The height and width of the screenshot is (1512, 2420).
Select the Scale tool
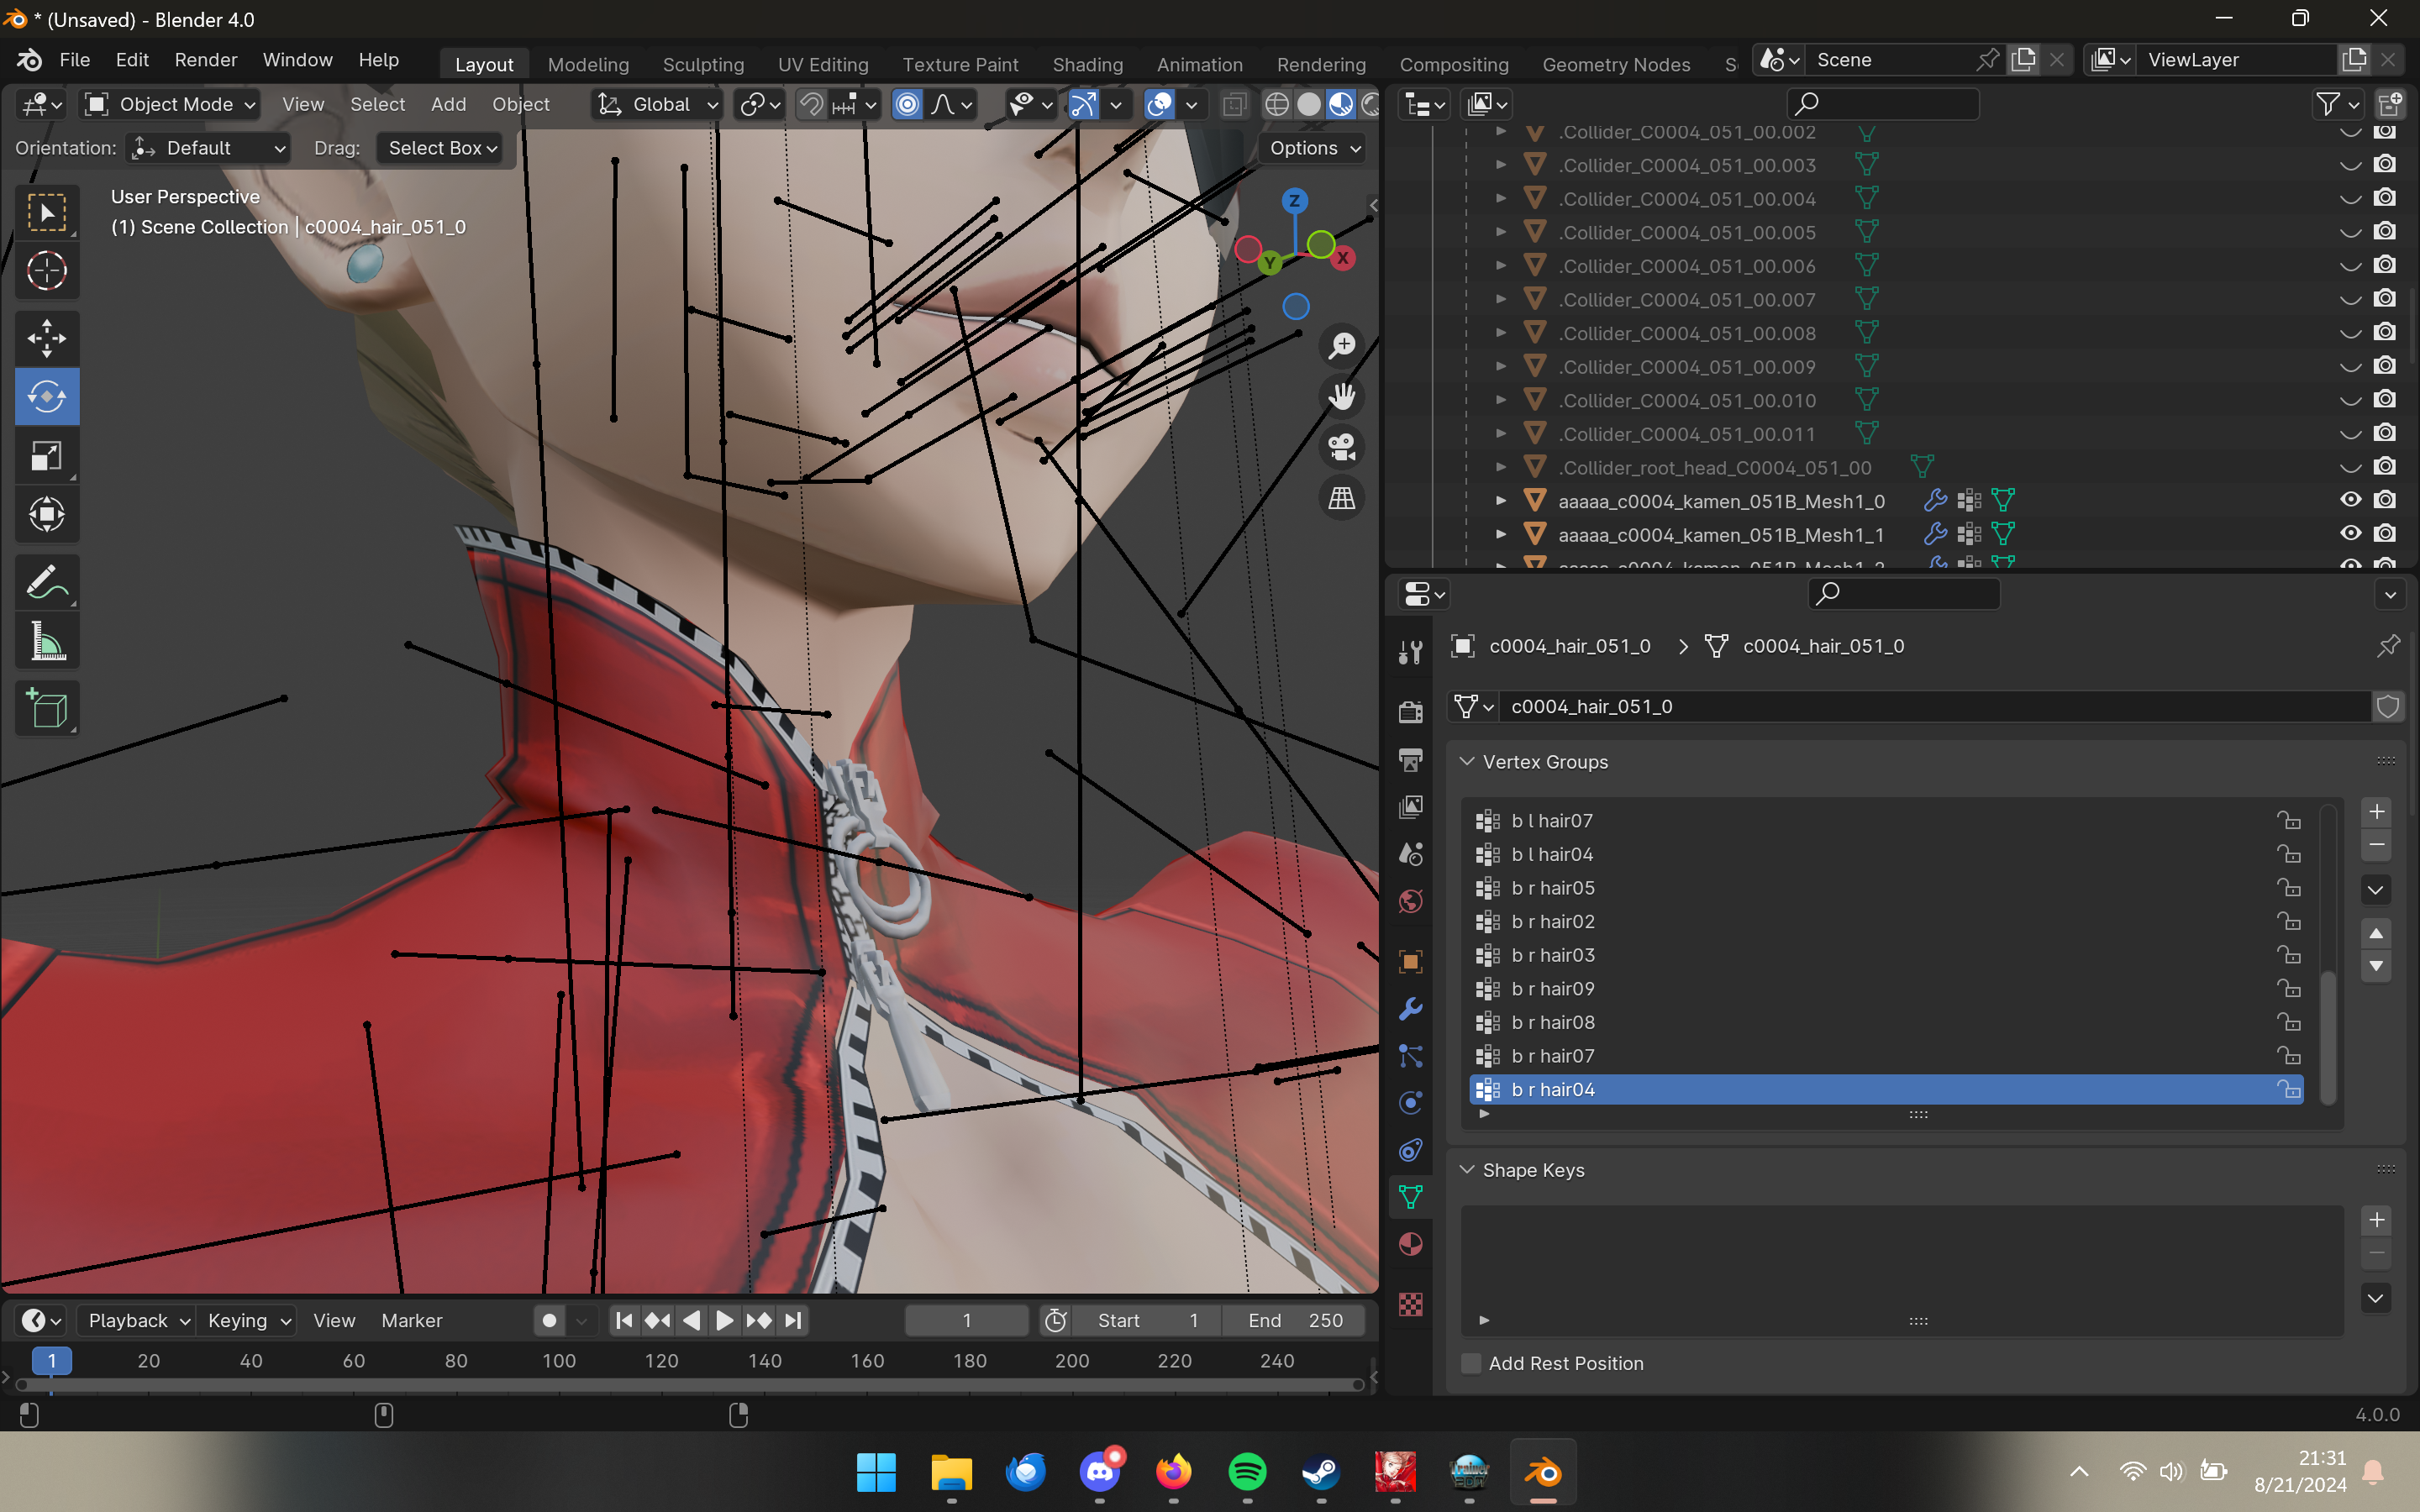pos(47,456)
